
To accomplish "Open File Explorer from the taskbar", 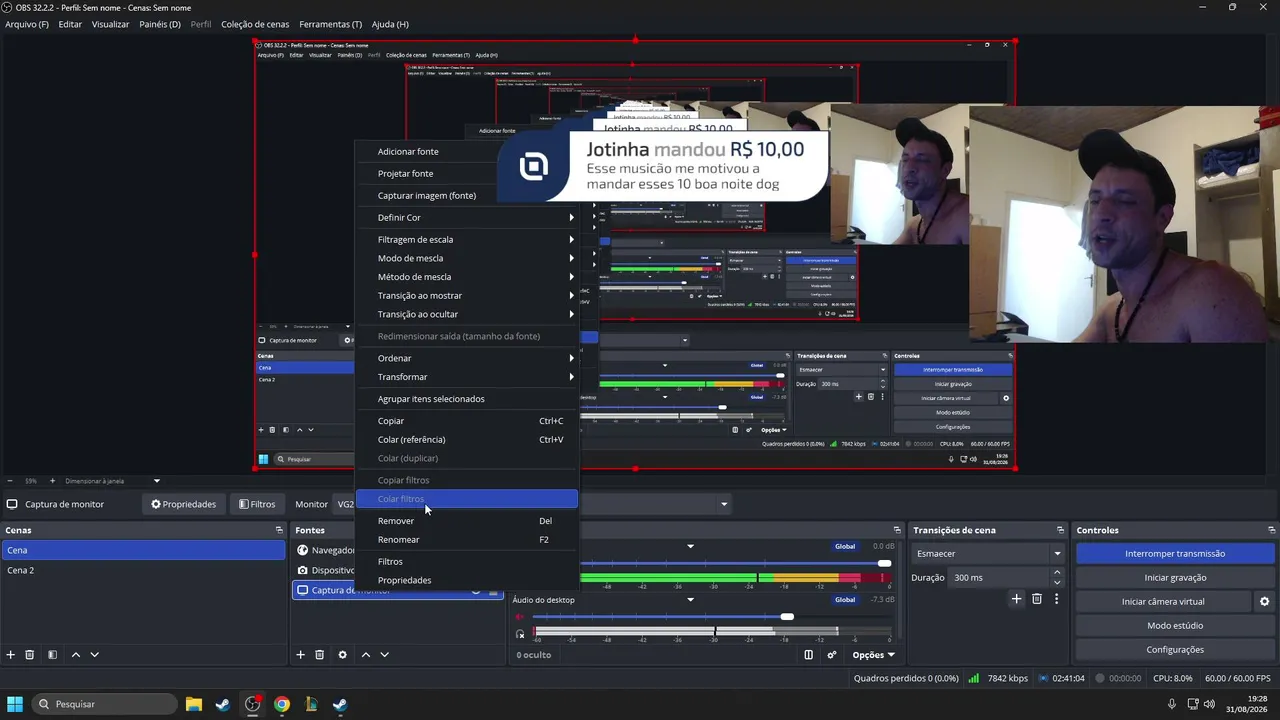I will pos(194,704).
